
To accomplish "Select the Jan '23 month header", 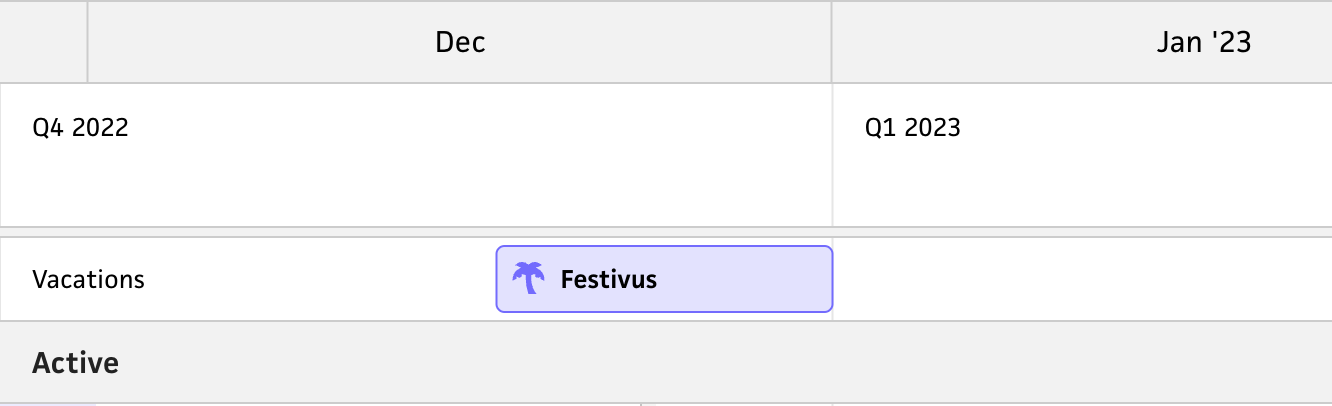I will point(1204,42).
